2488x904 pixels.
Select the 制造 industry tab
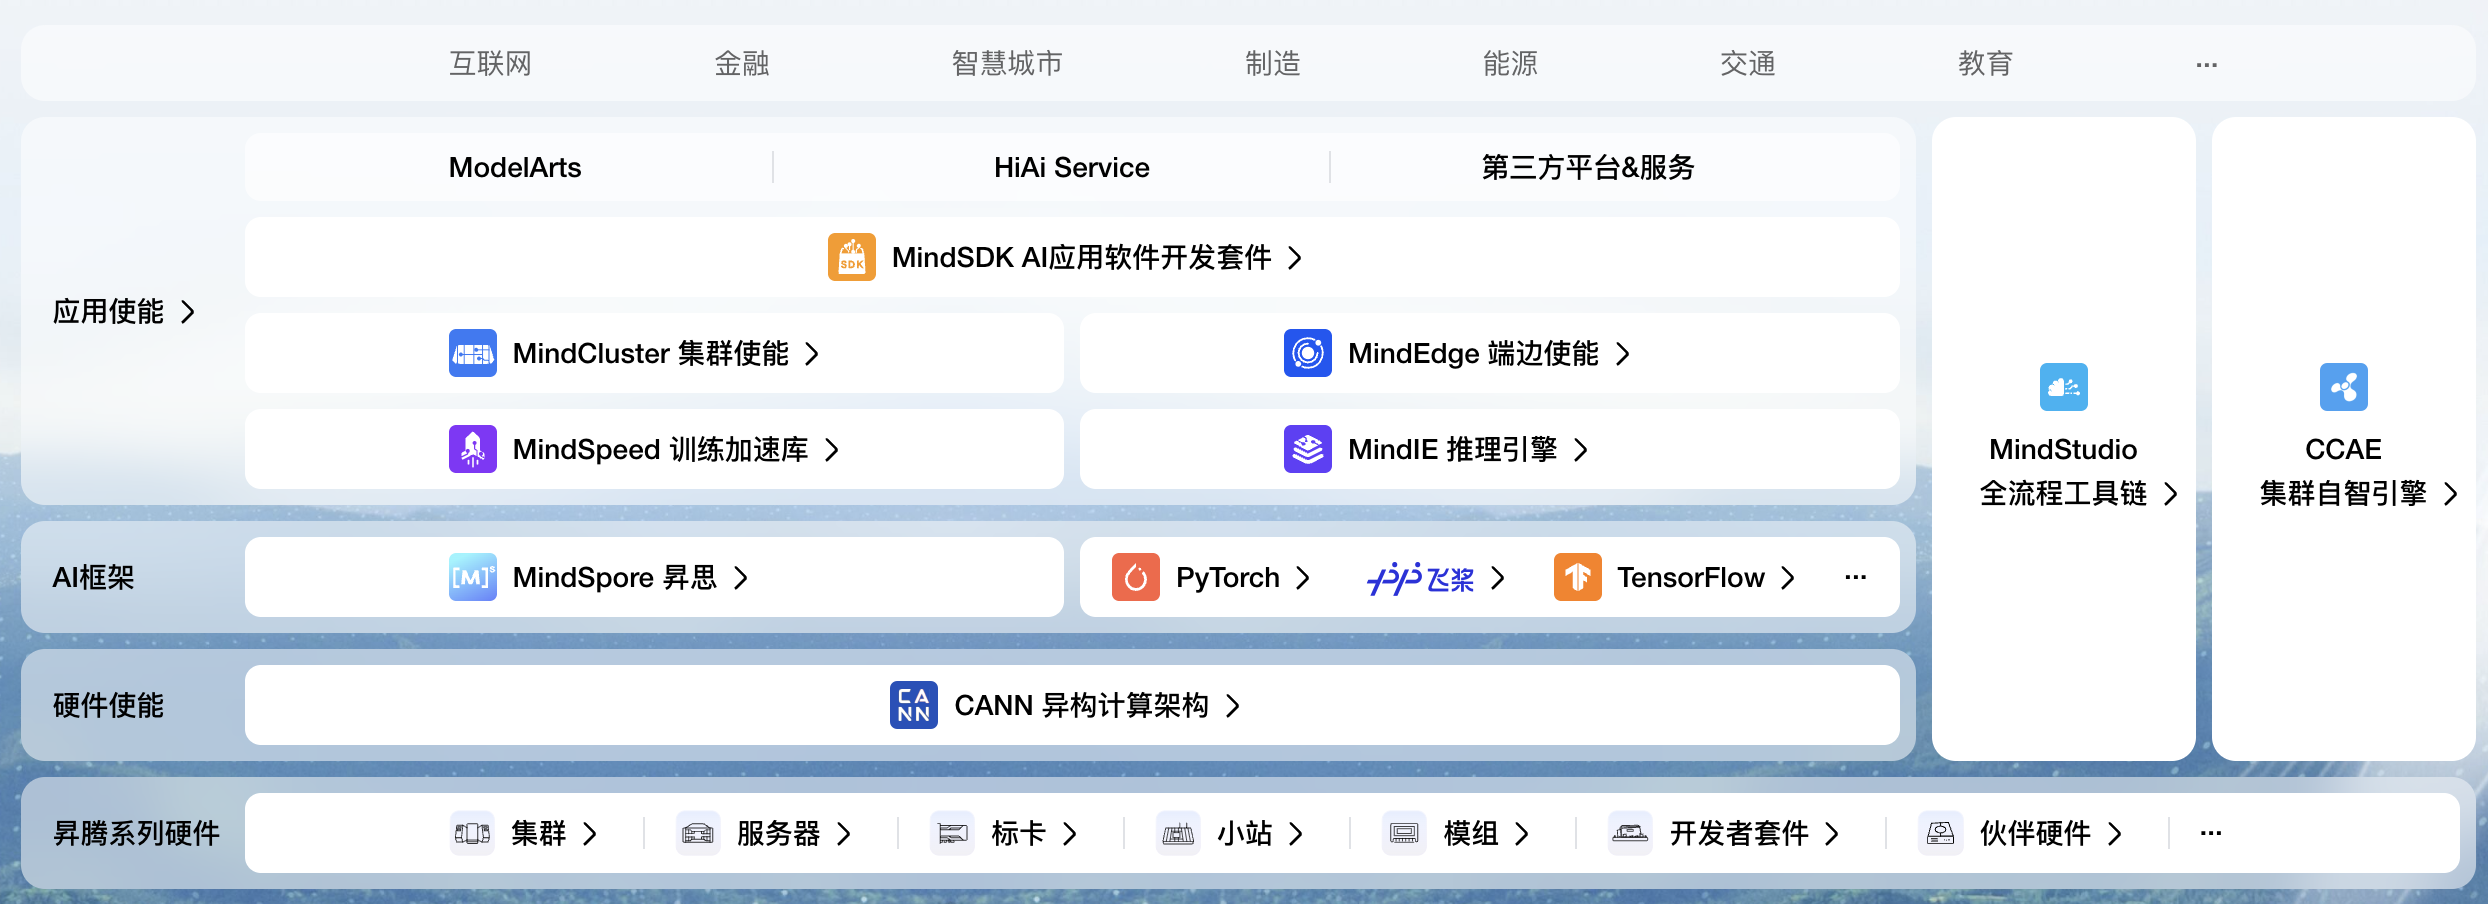(x=1273, y=64)
